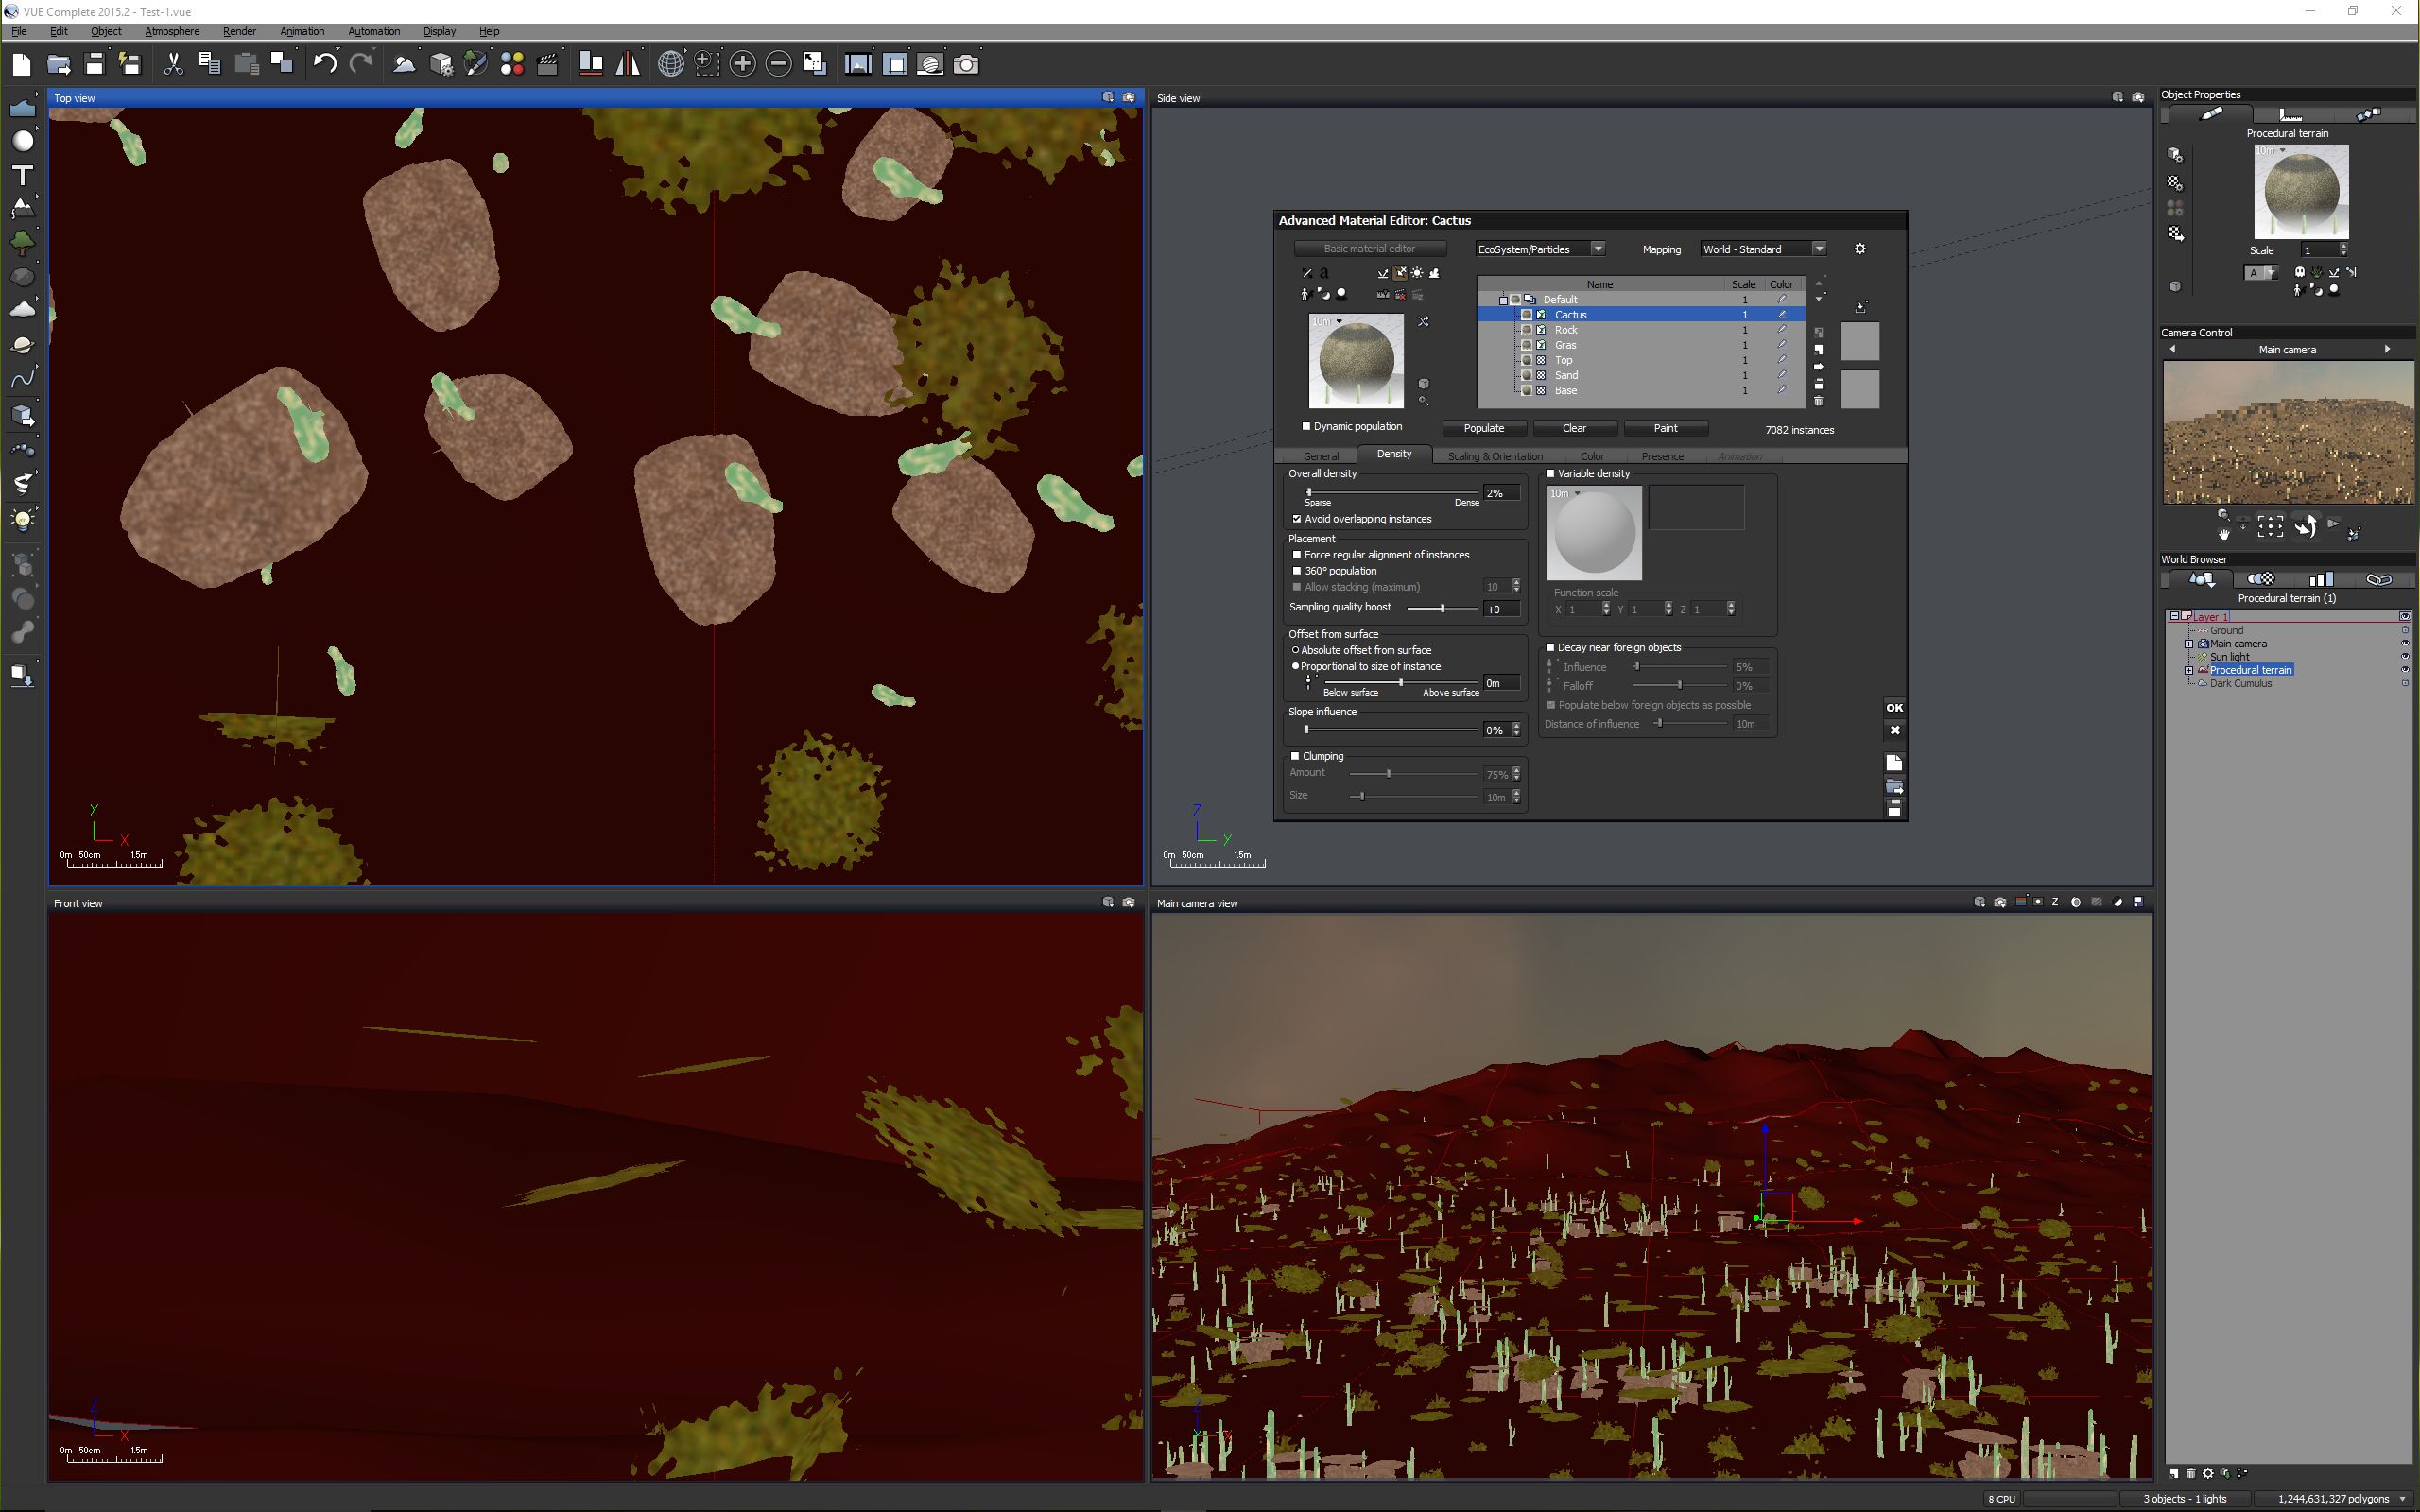The width and height of the screenshot is (2420, 1512).
Task: Enable Dynamic population checkbox
Action: [1306, 426]
